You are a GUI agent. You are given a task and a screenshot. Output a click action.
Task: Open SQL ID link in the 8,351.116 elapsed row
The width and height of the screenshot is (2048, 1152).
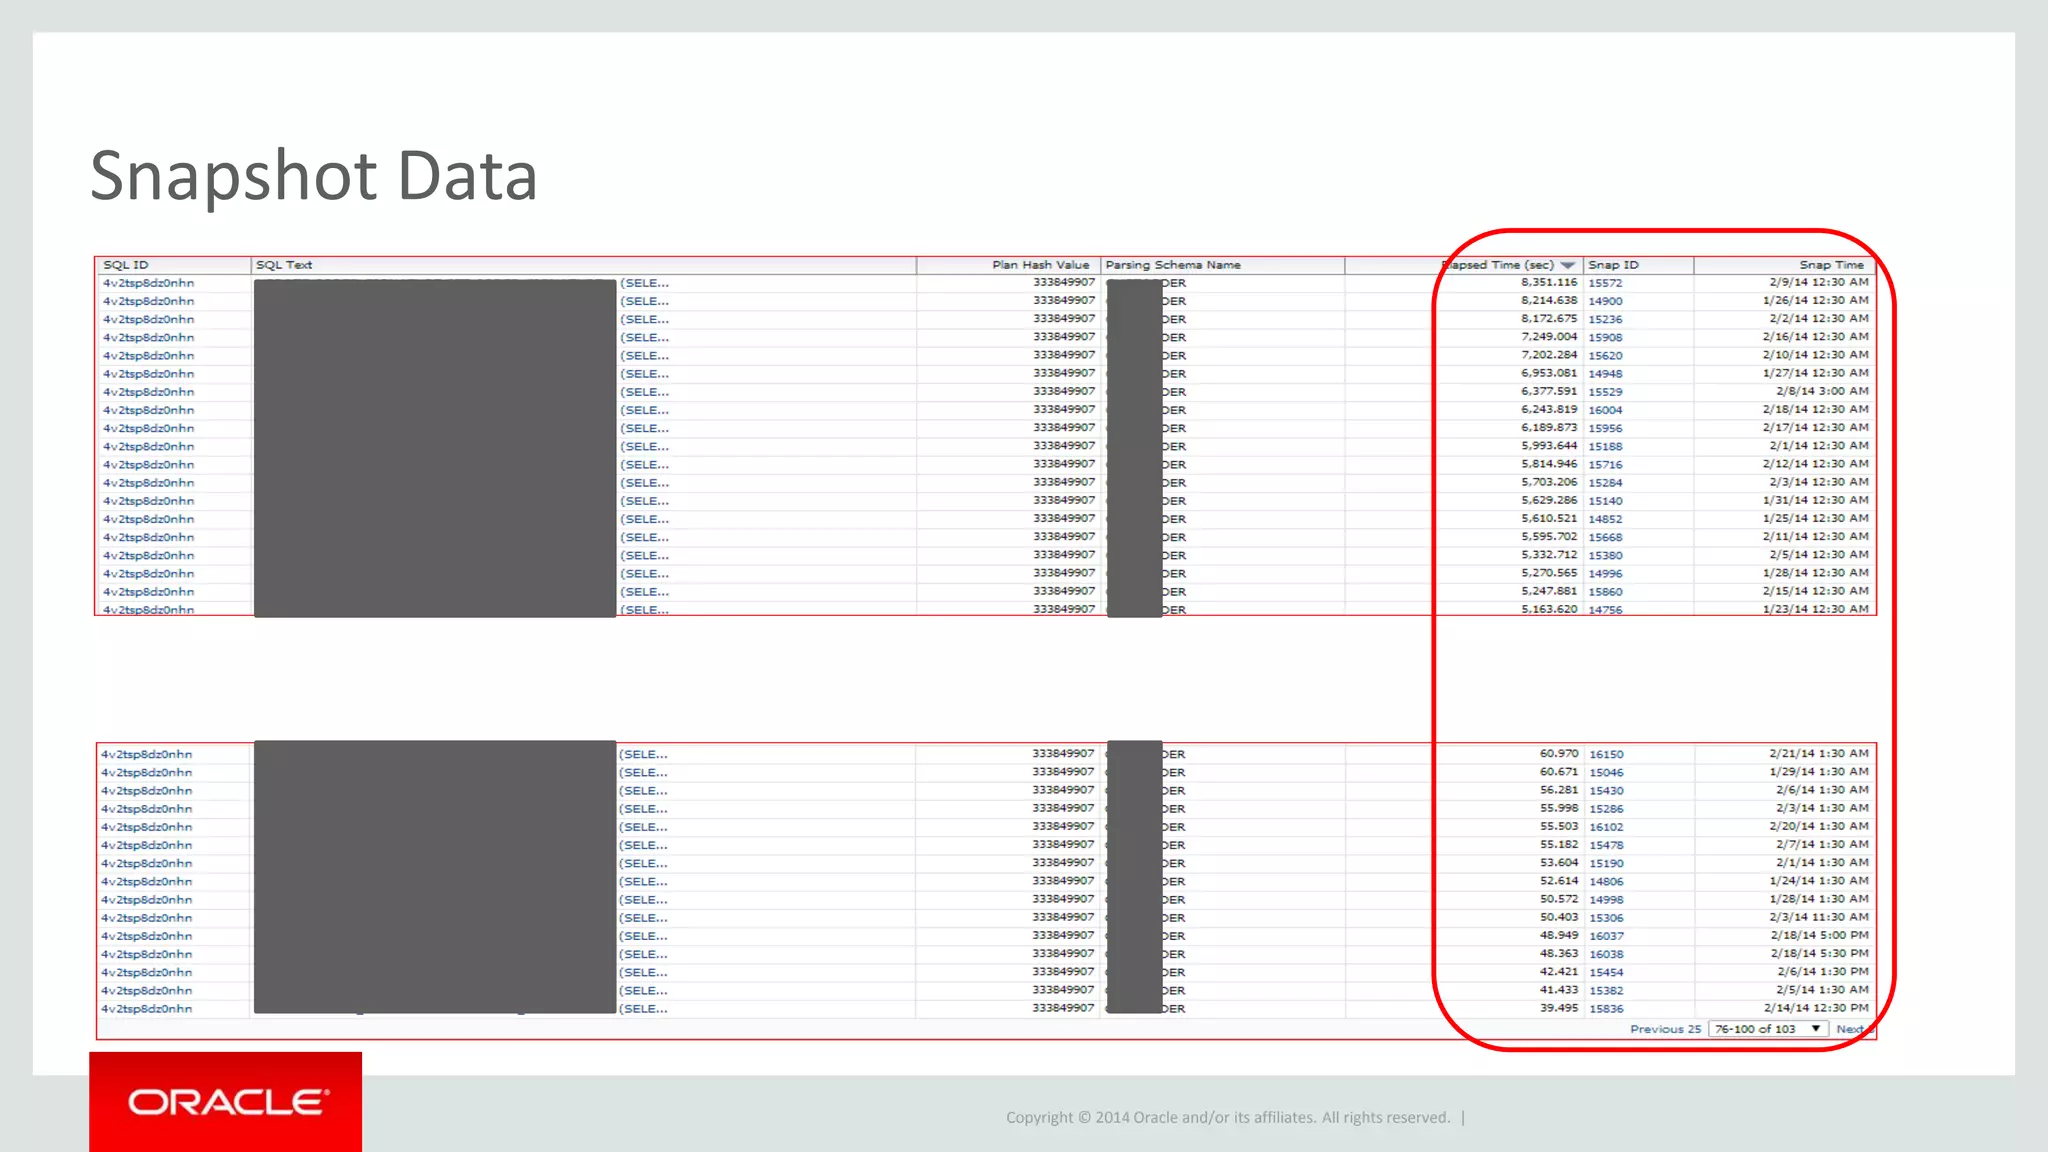(x=149, y=283)
